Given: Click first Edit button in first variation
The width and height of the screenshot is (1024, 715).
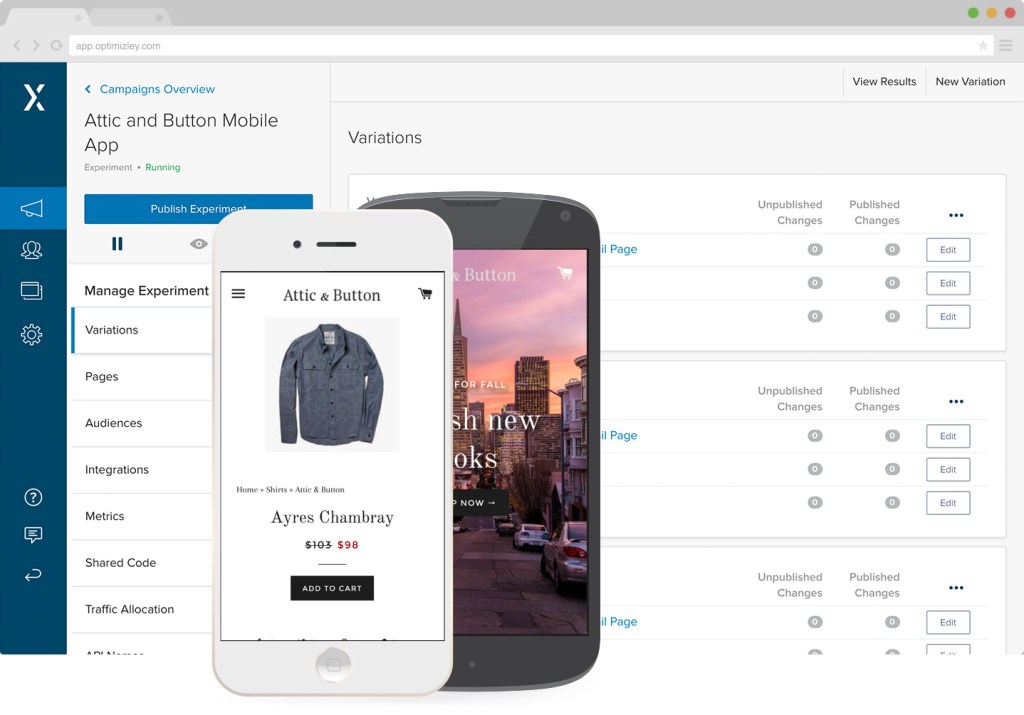Looking at the screenshot, I should pos(948,249).
